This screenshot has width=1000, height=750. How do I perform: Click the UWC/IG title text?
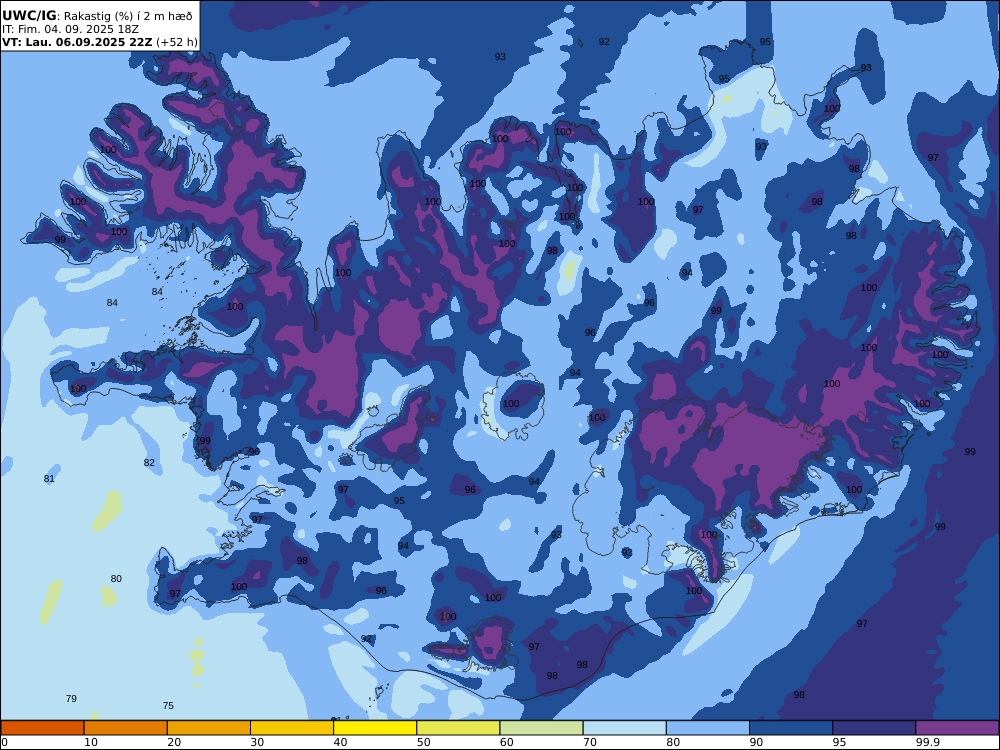29,16
